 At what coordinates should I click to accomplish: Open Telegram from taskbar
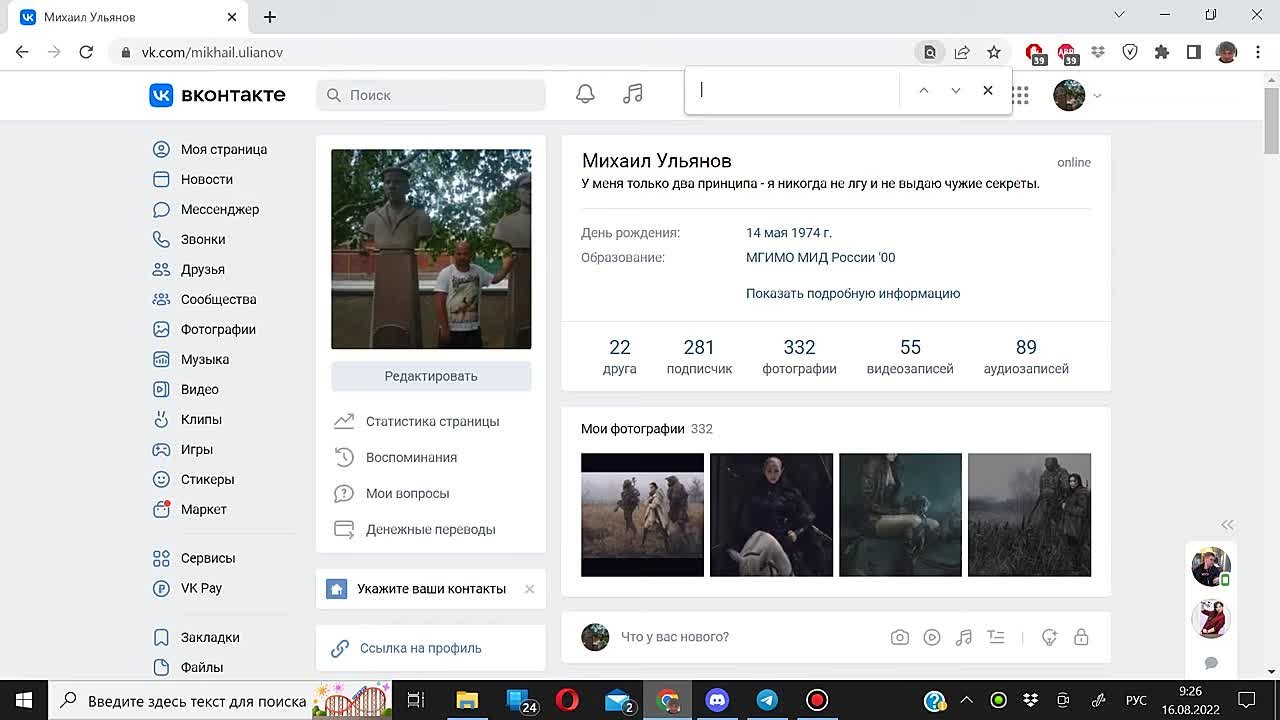[x=767, y=700]
